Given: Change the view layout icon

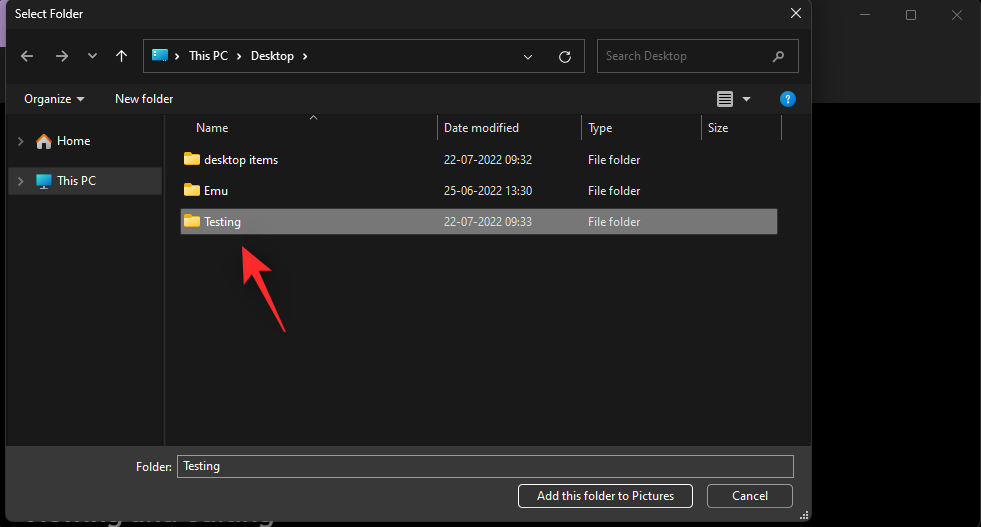Looking at the screenshot, I should [724, 99].
